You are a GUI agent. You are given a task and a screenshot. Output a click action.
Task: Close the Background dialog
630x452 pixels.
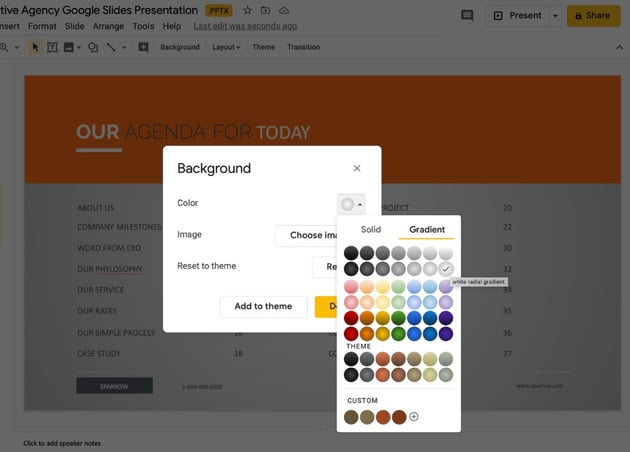(357, 168)
